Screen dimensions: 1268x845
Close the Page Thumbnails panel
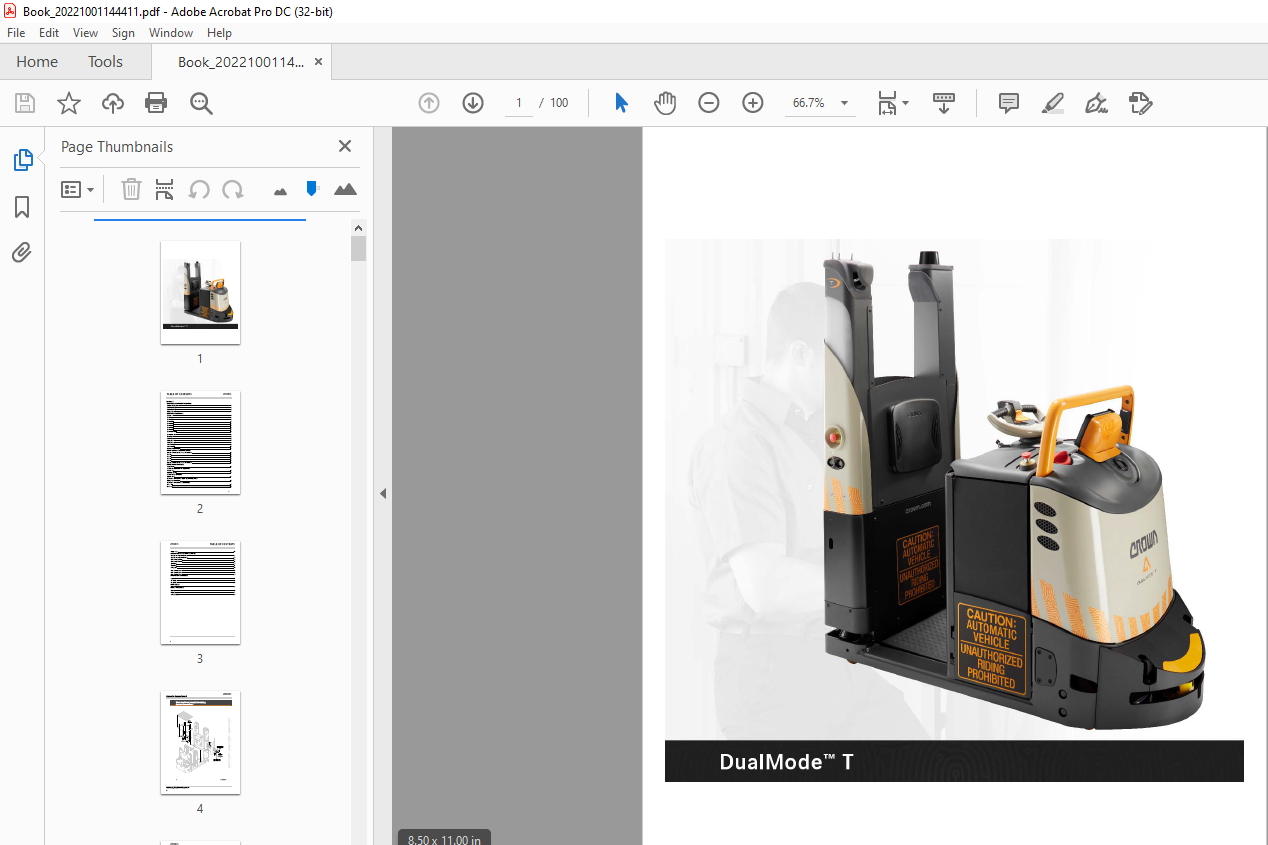pos(345,146)
